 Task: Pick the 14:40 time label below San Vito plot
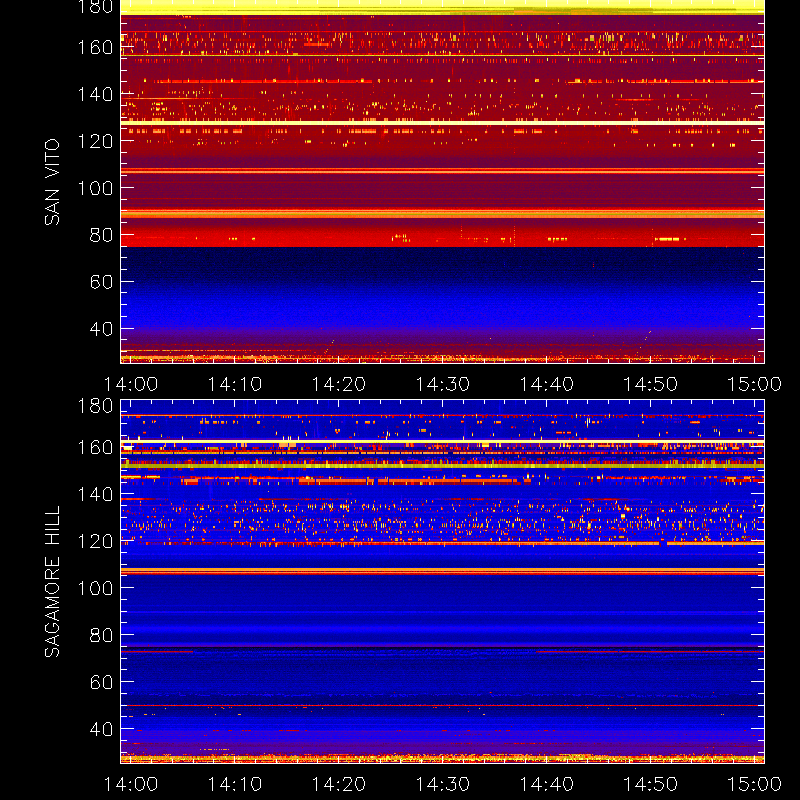[x=546, y=384]
